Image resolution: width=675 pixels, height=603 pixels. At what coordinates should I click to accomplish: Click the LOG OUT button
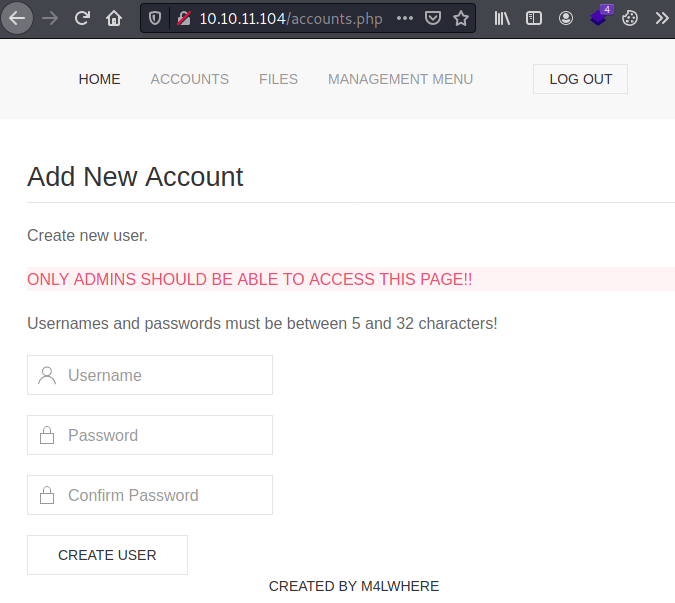580,79
